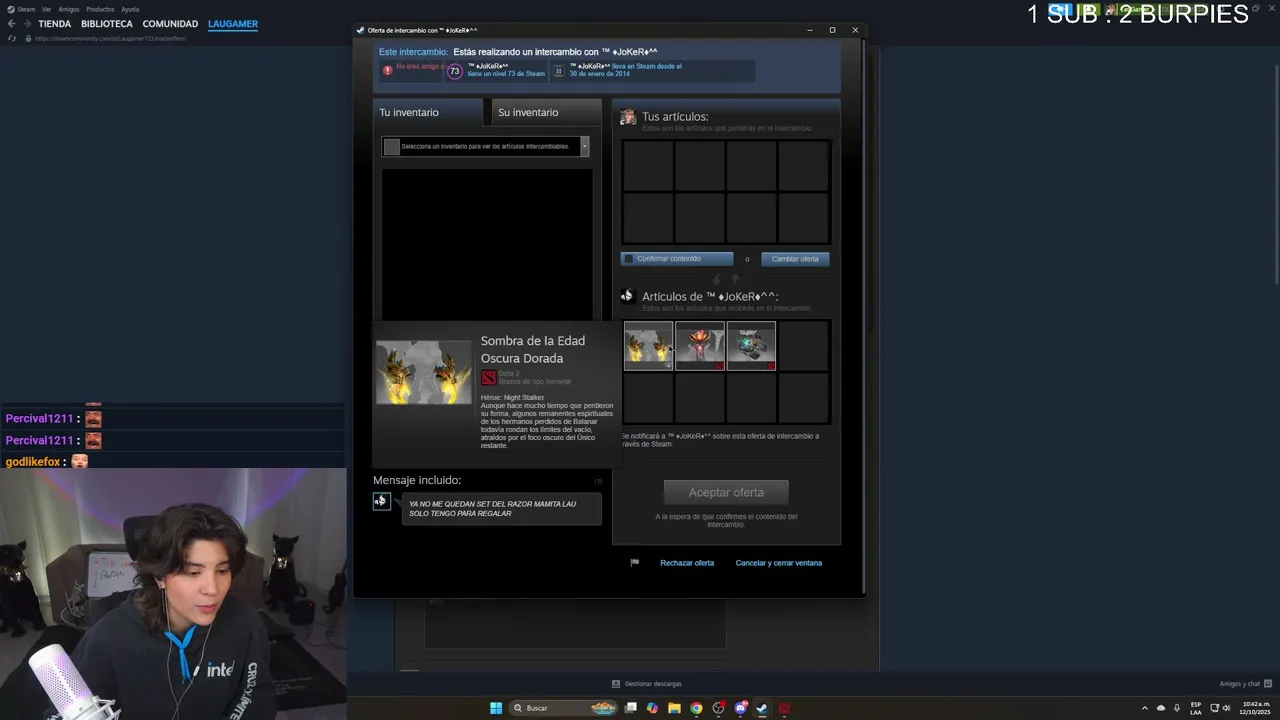Switch to the Tu inventario tab
This screenshot has width=1280, height=720.
click(x=427, y=112)
